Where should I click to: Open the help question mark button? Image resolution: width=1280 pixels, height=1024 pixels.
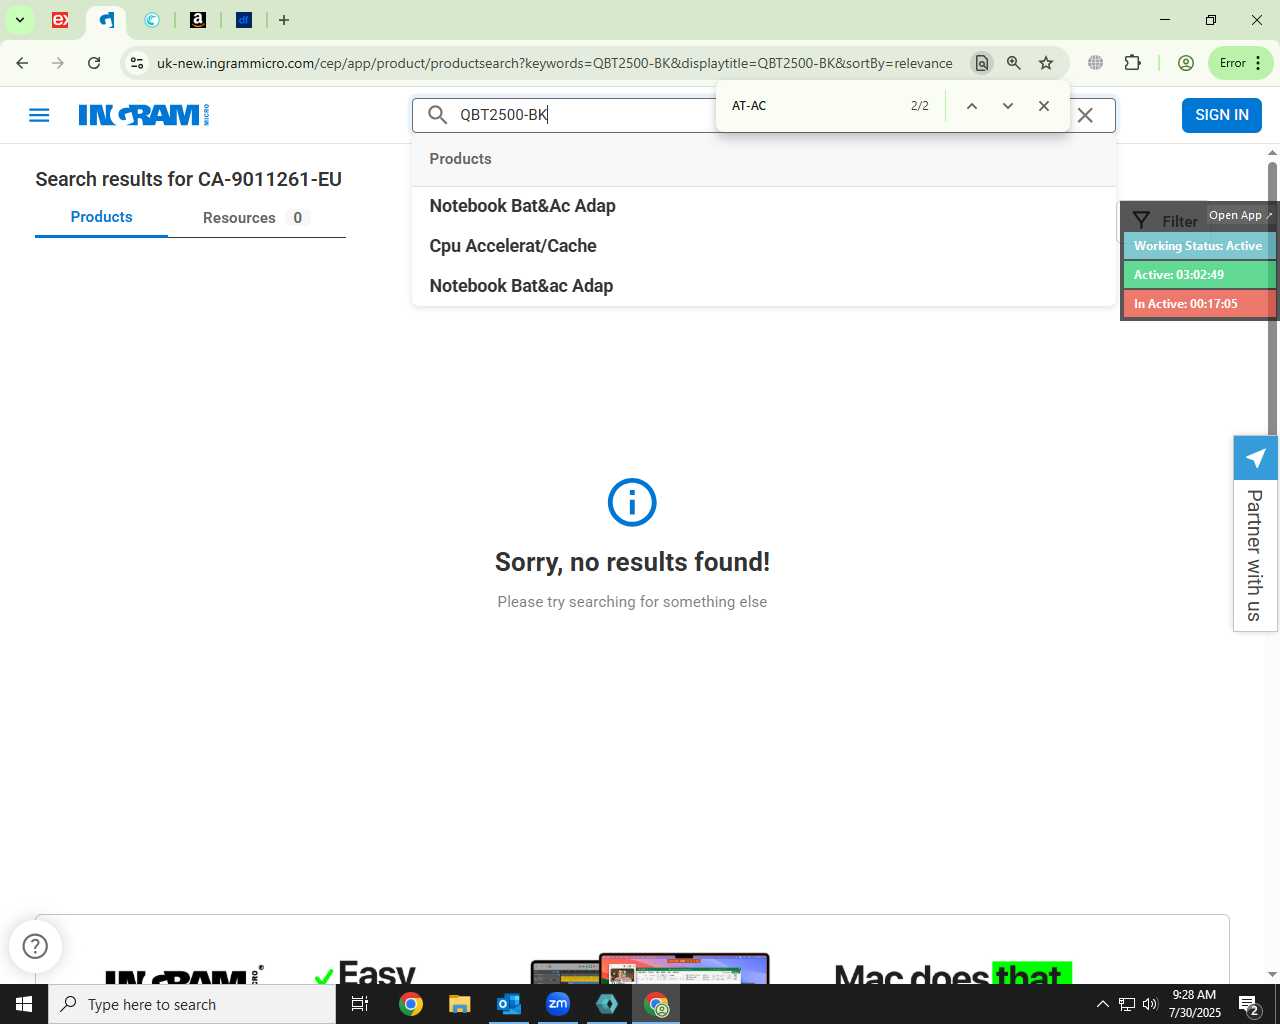tap(35, 946)
